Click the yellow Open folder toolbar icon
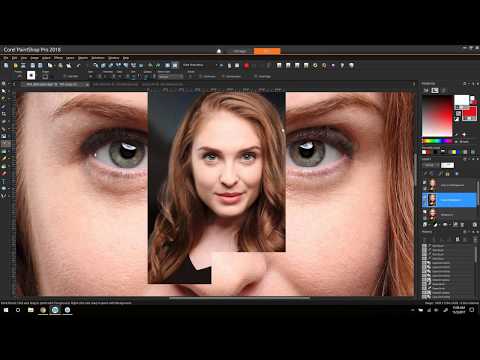The image size is (480, 360). 15,66
